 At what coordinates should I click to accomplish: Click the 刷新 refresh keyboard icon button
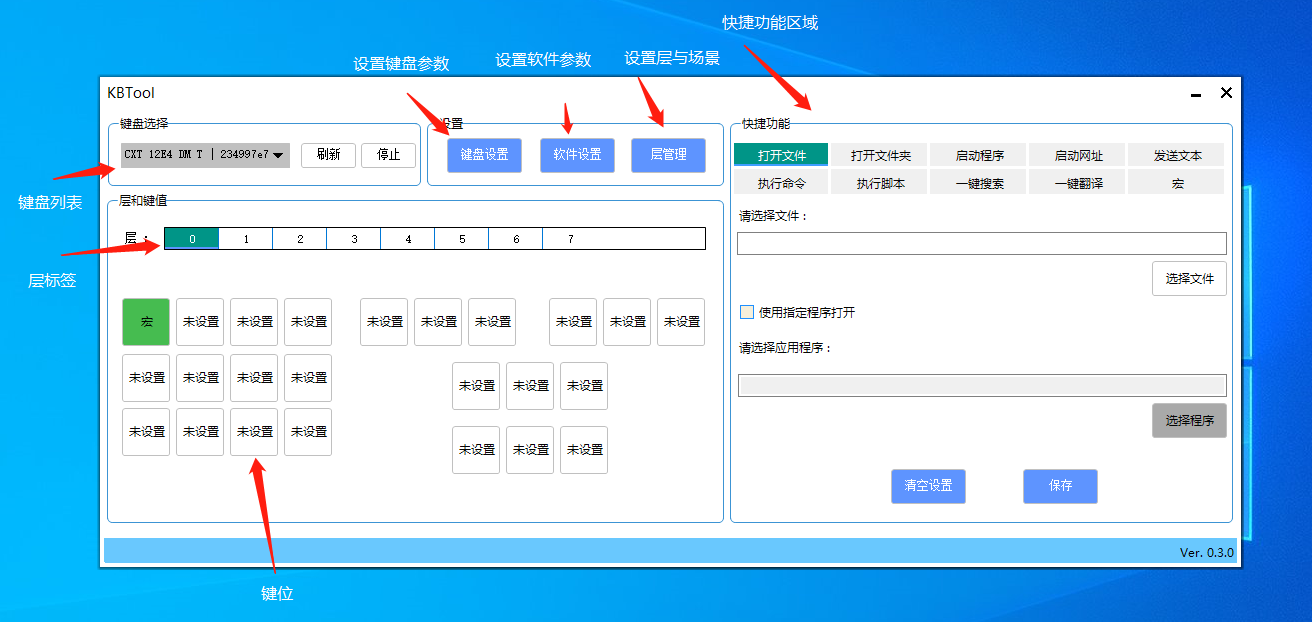point(329,155)
